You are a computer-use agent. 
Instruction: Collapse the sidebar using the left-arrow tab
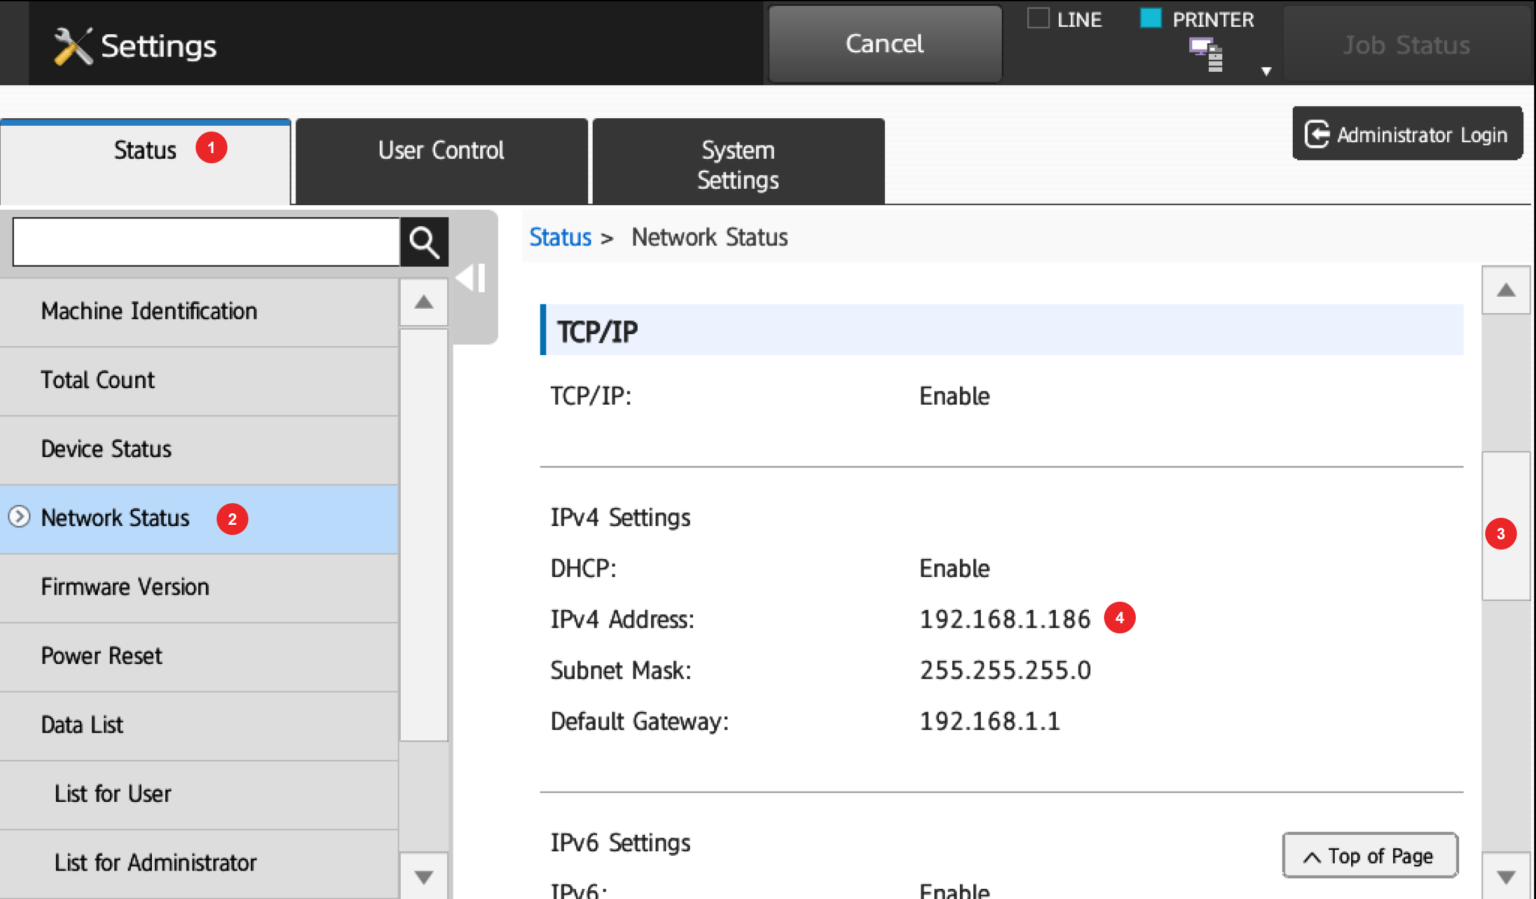coord(470,278)
